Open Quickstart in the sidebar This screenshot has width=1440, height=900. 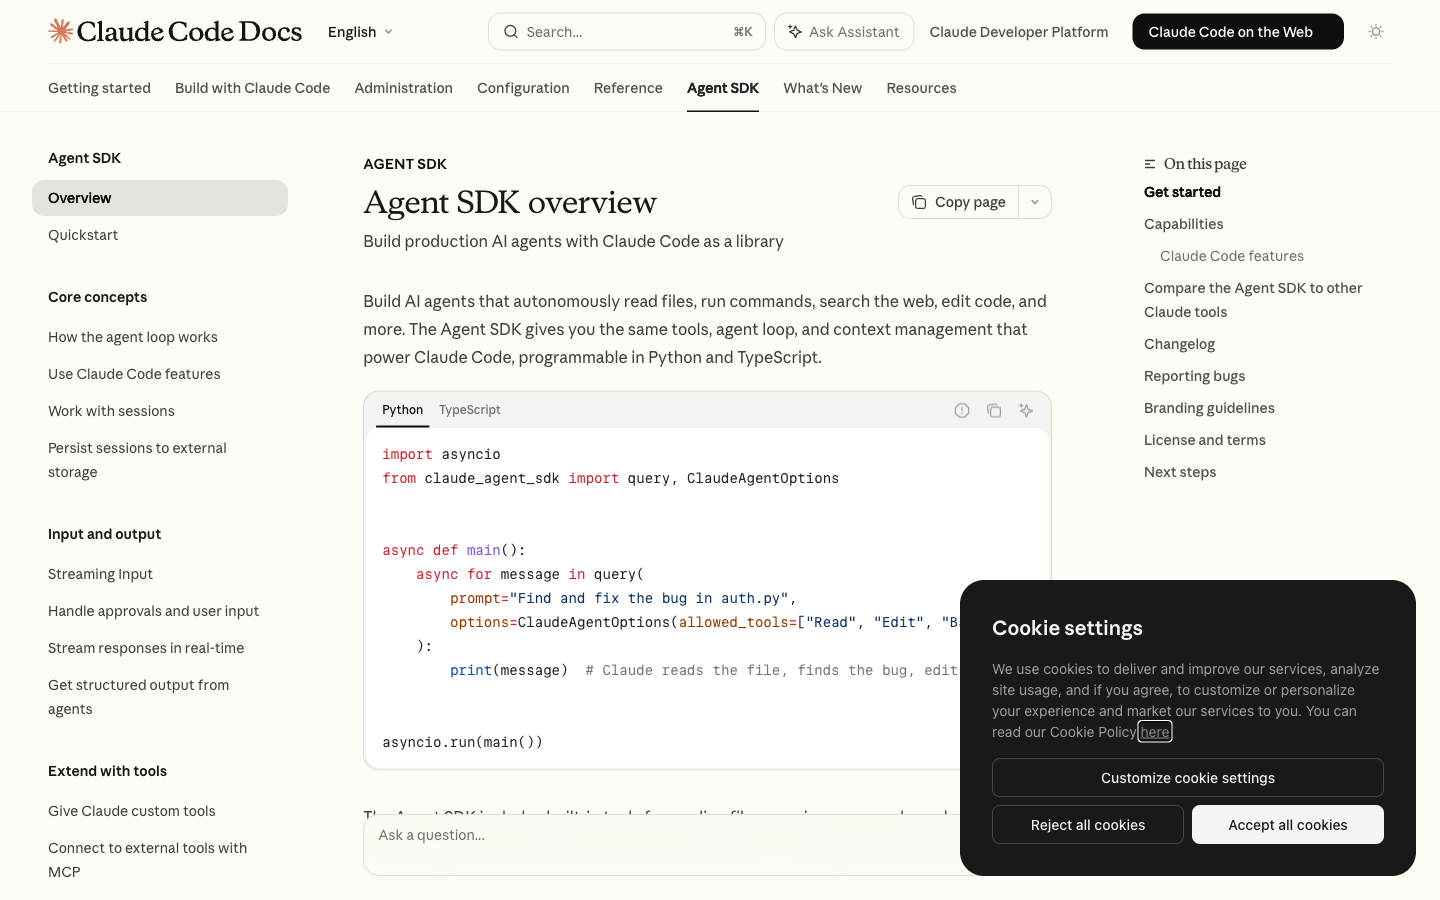83,235
